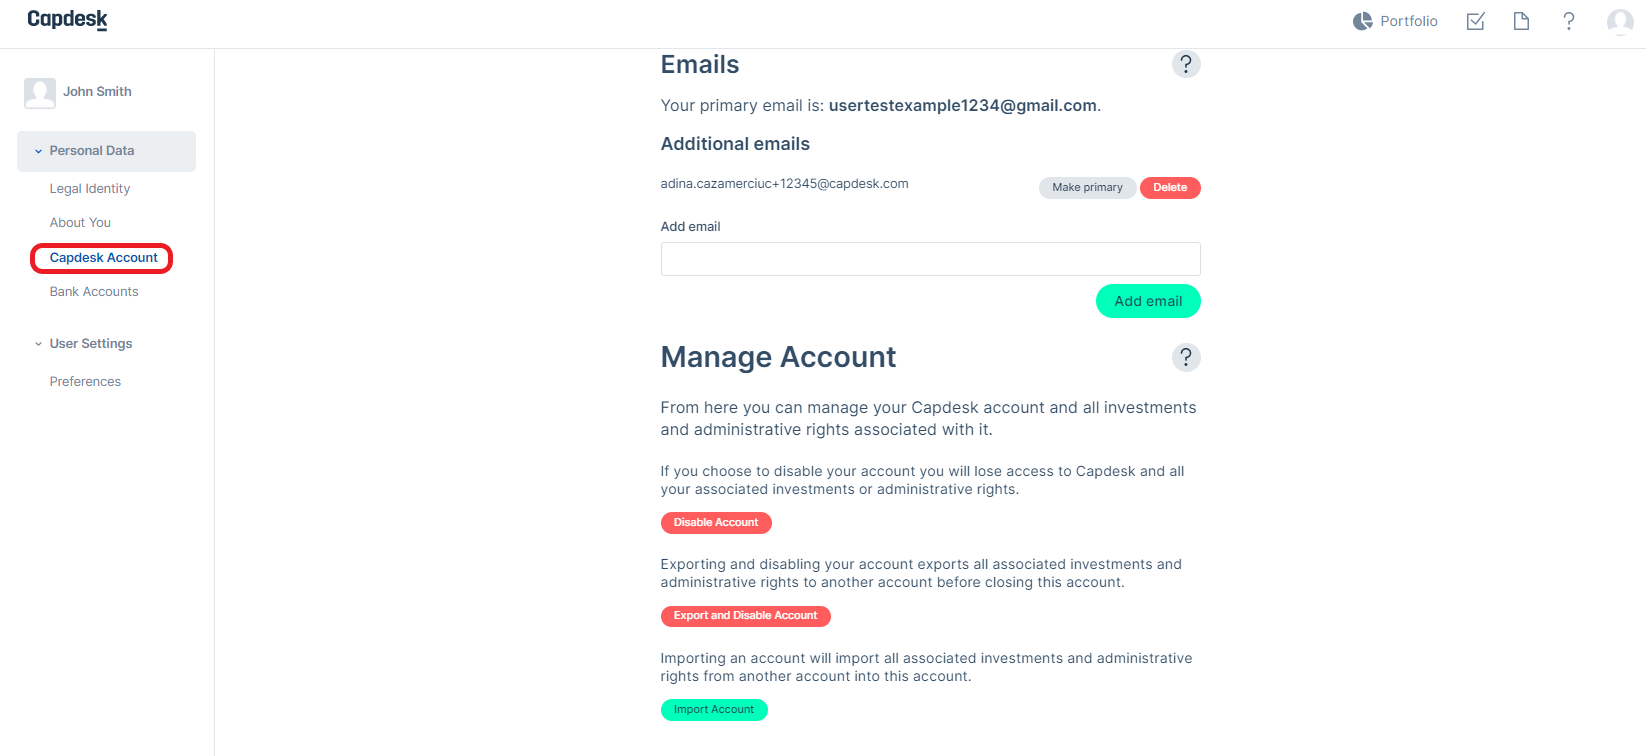Make the additional email primary
The height and width of the screenshot is (756, 1646).
[1087, 188]
